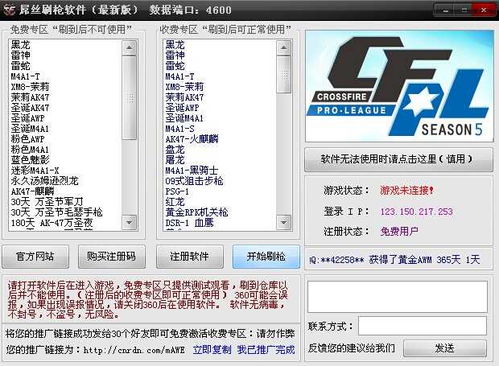Click 软件无法使用时请点击这里 button
This screenshot has width=499, height=366.
pos(398,159)
